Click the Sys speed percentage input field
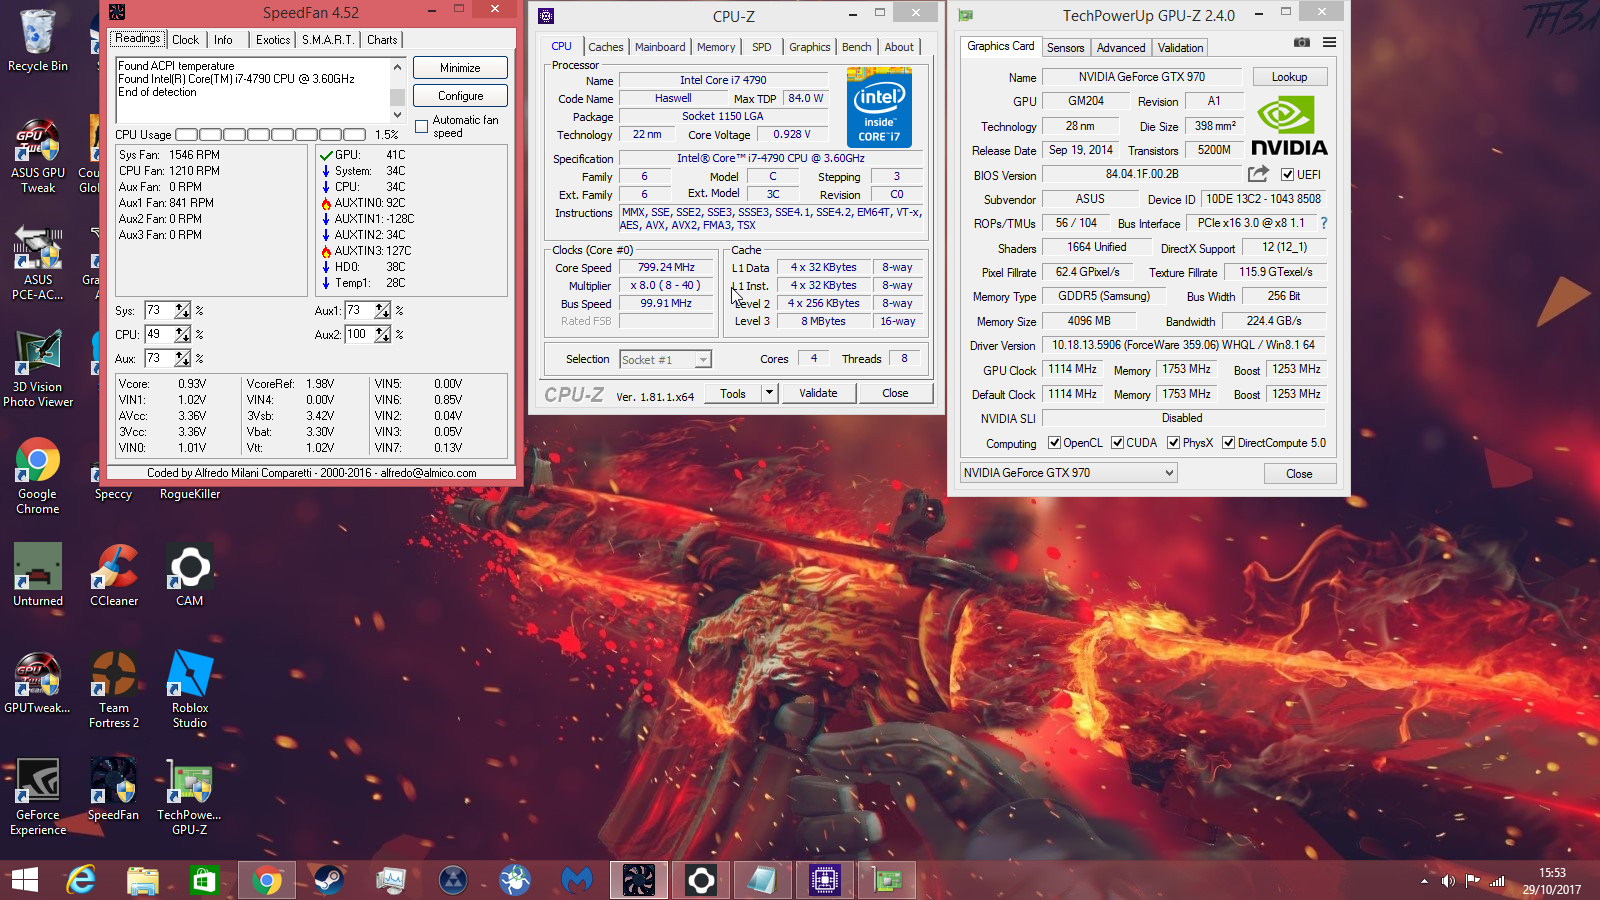Viewport: 1600px width, 900px height. tap(159, 310)
